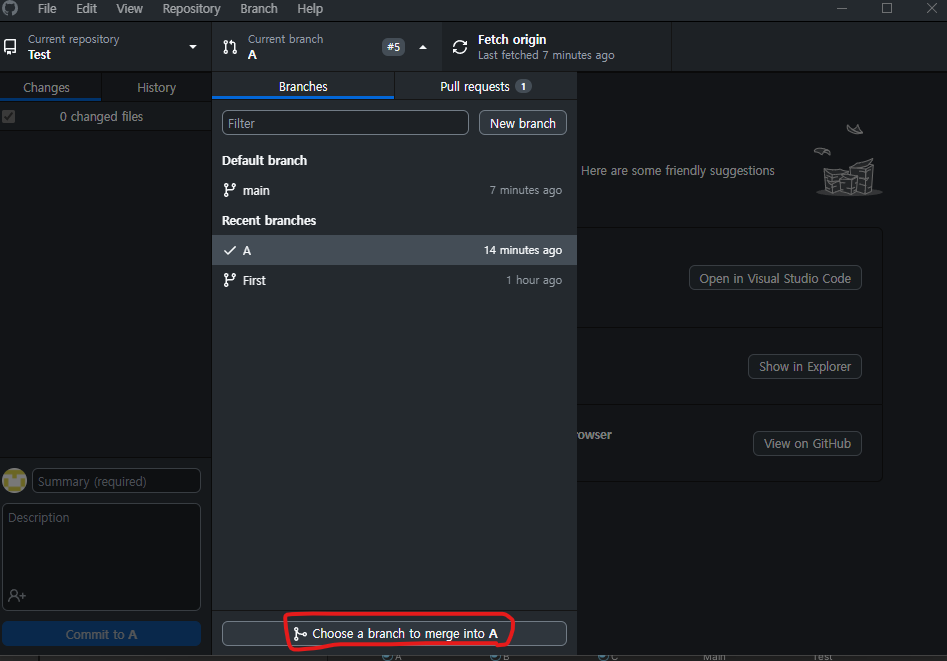
Task: Click 'Here are some friendly suggestions' text
Action: click(678, 171)
